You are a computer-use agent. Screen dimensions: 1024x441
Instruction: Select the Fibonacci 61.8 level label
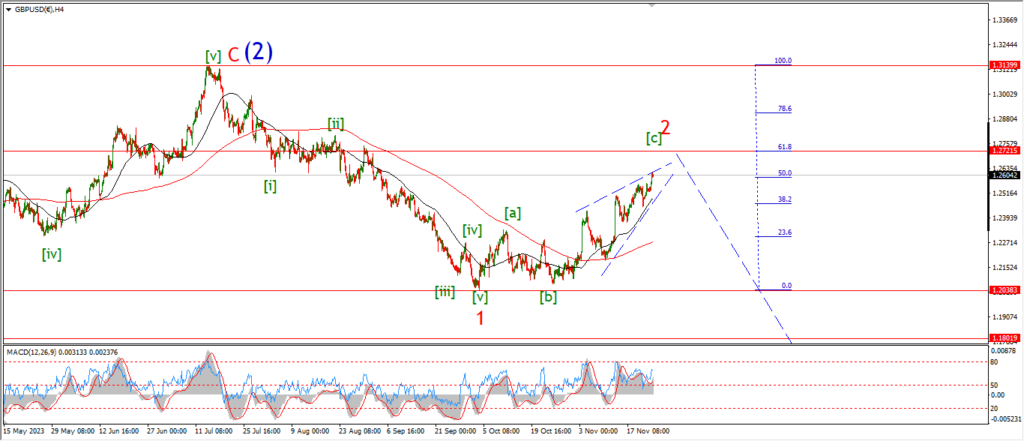[x=784, y=146]
